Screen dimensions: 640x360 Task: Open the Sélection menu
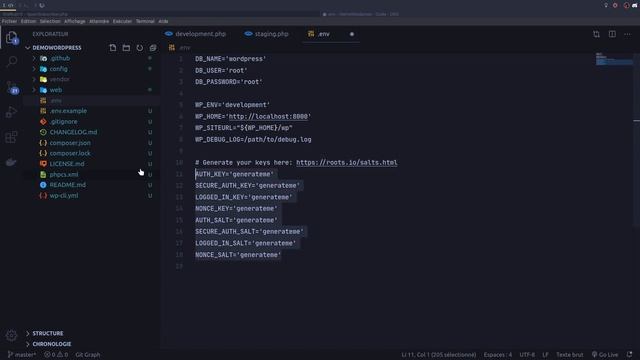pos(50,21)
